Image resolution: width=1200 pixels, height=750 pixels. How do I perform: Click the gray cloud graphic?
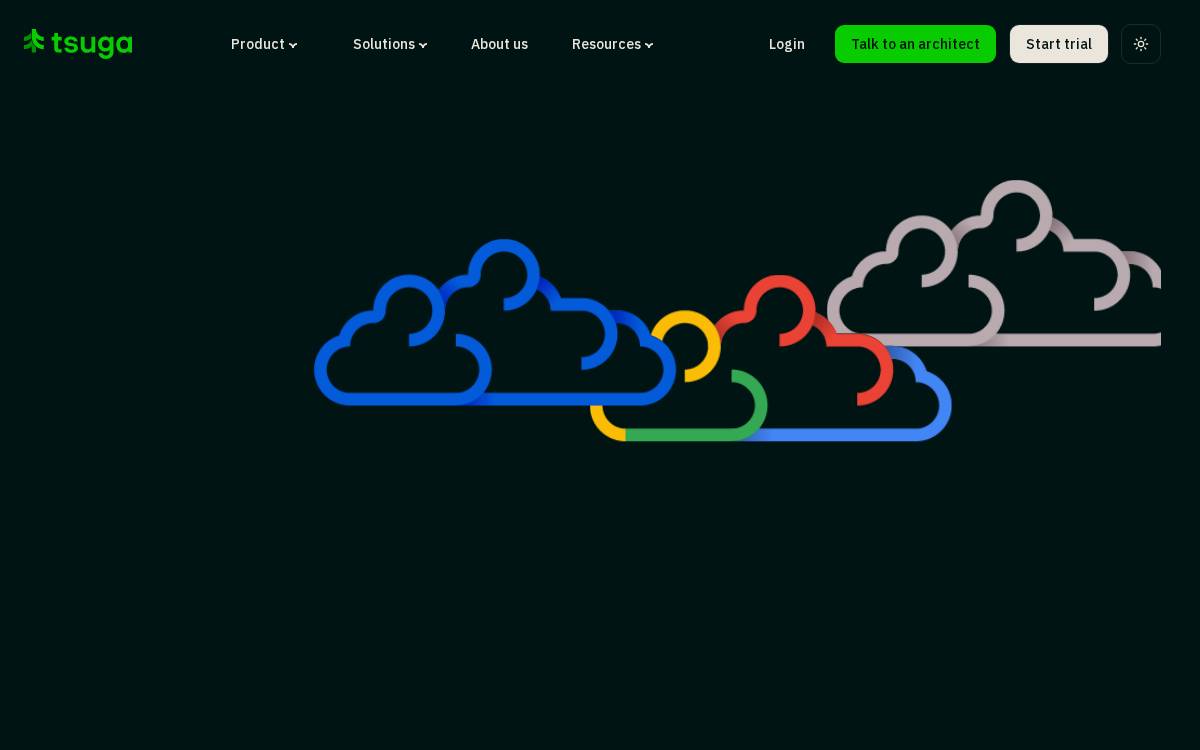(994, 263)
